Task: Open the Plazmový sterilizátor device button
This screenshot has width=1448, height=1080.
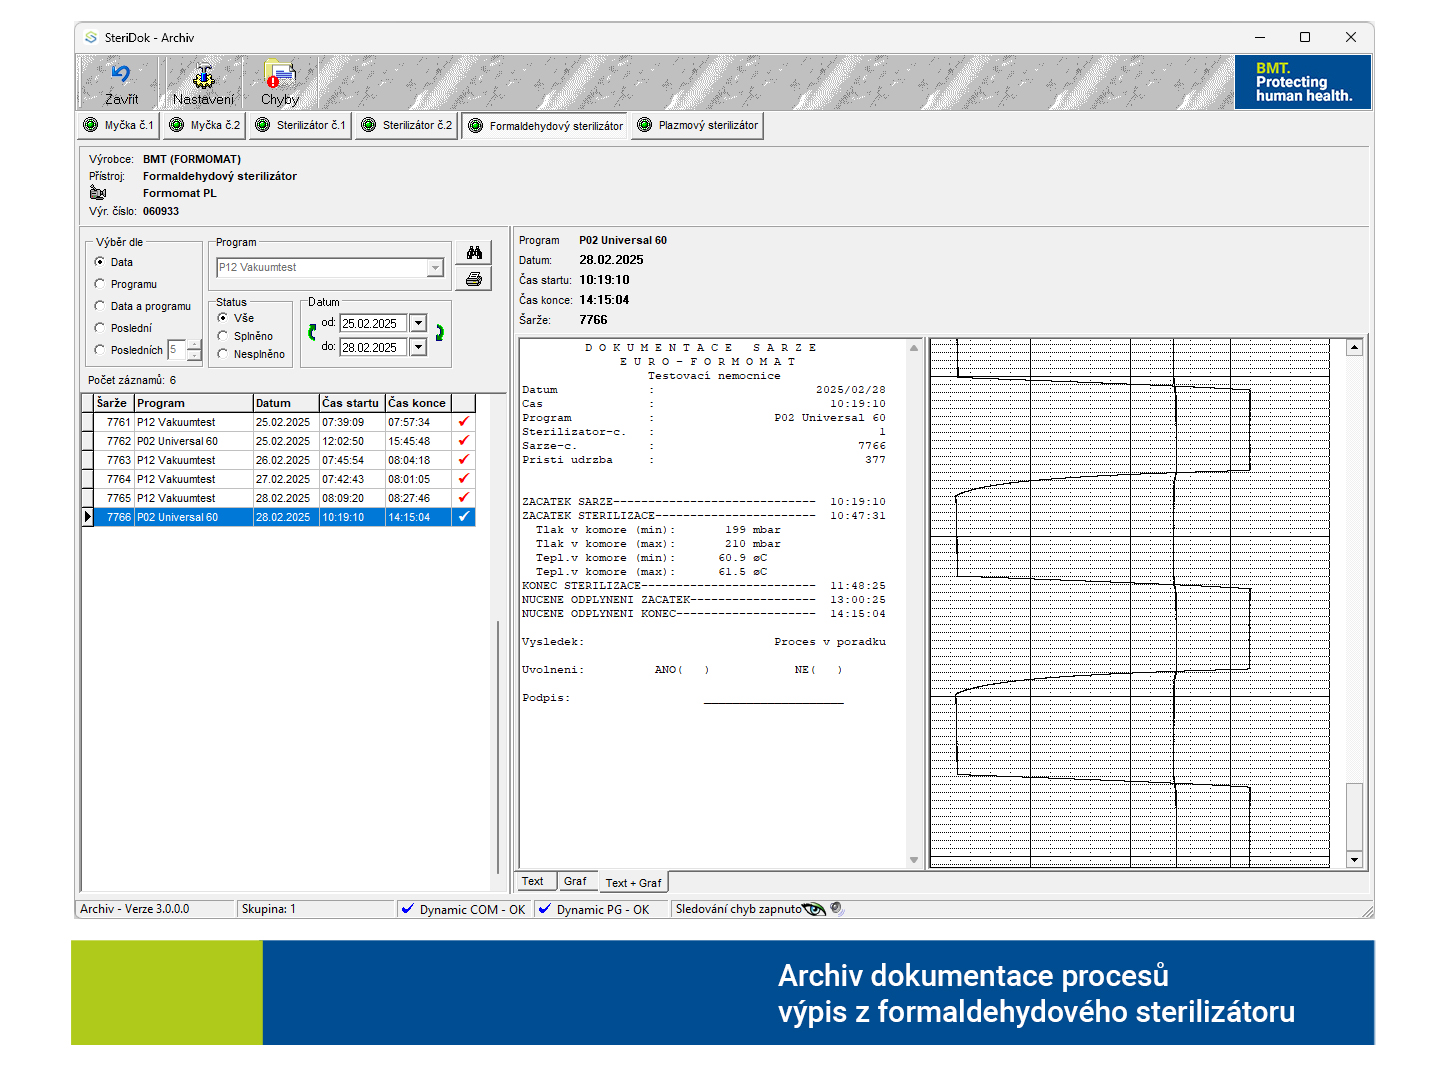Action: point(699,126)
